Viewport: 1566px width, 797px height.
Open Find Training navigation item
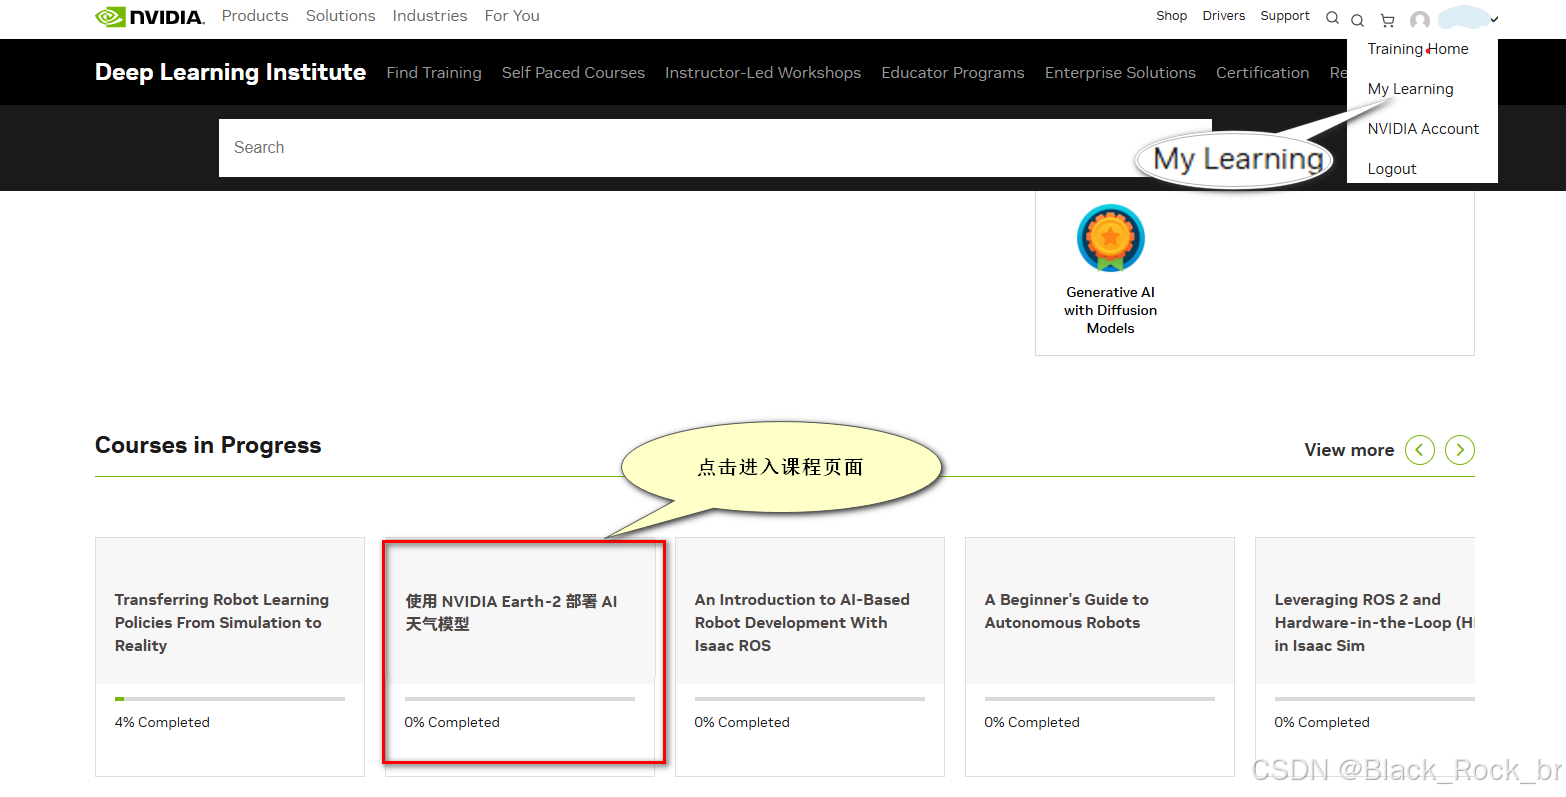click(x=434, y=73)
